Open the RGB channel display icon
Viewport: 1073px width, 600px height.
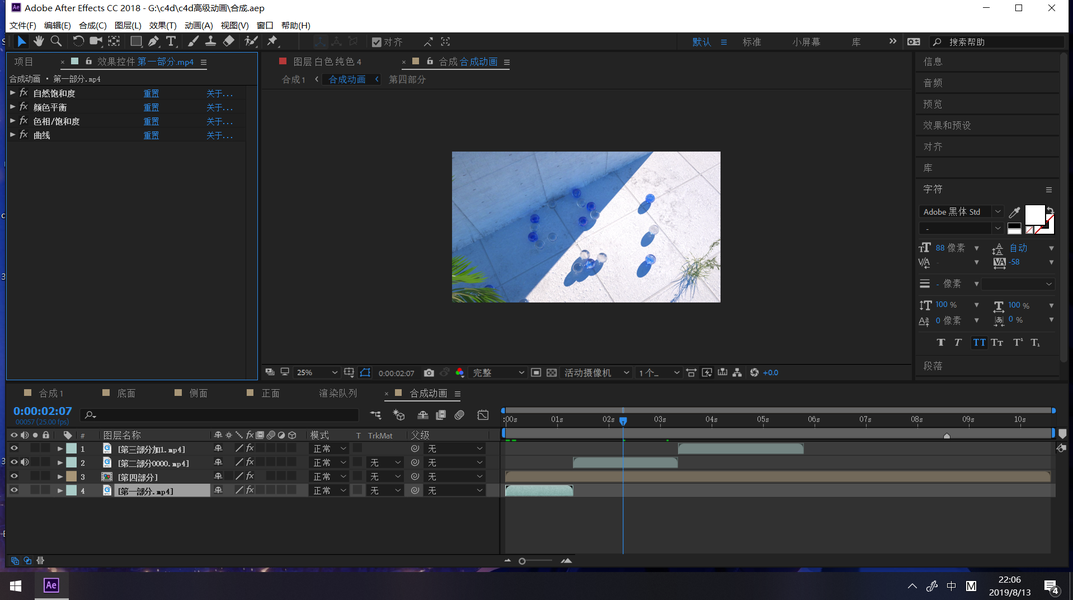click(x=460, y=373)
